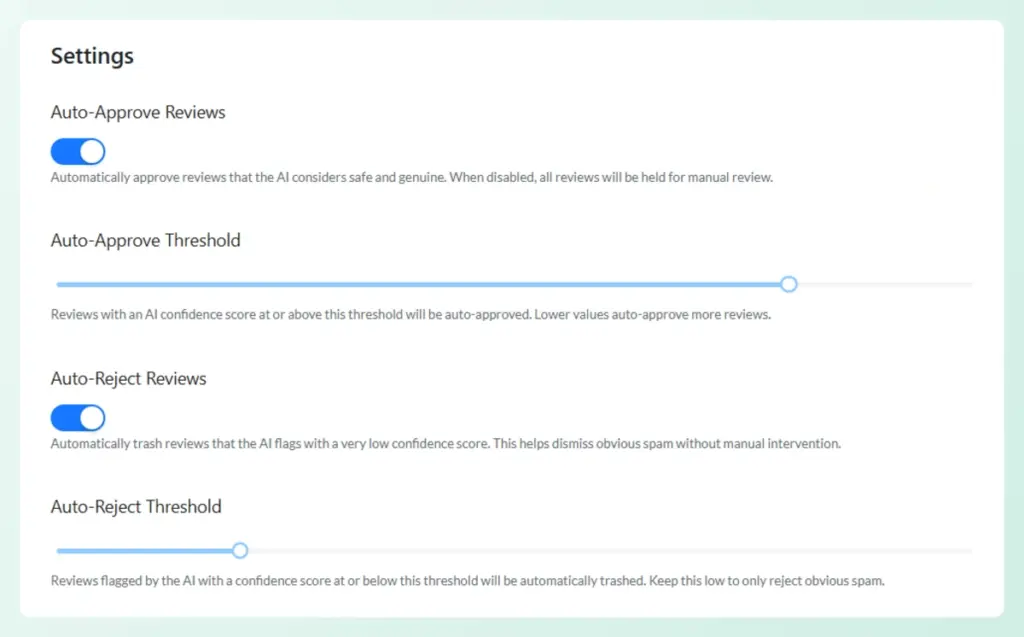
Task: Select the Auto-Reject Threshold slider knob
Action: [239, 550]
